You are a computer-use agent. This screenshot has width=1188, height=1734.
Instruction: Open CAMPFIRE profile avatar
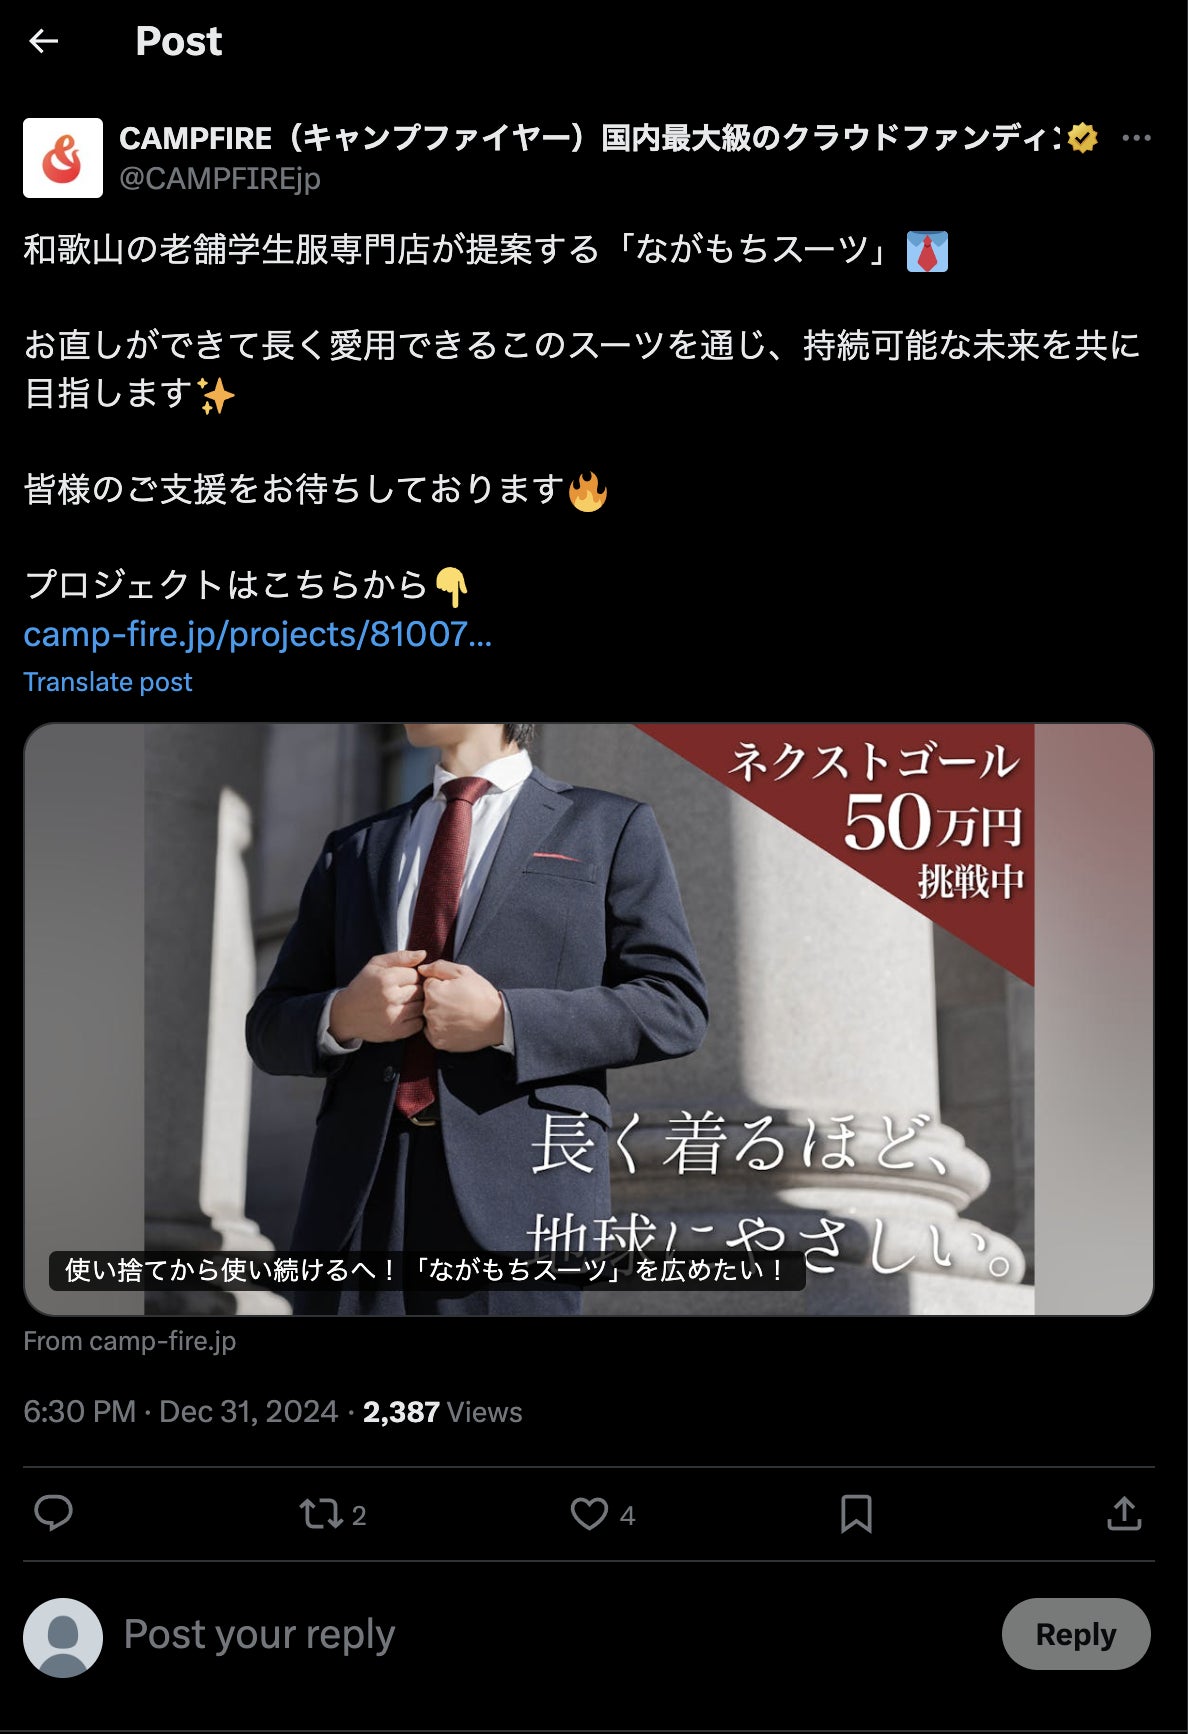coord(63,158)
